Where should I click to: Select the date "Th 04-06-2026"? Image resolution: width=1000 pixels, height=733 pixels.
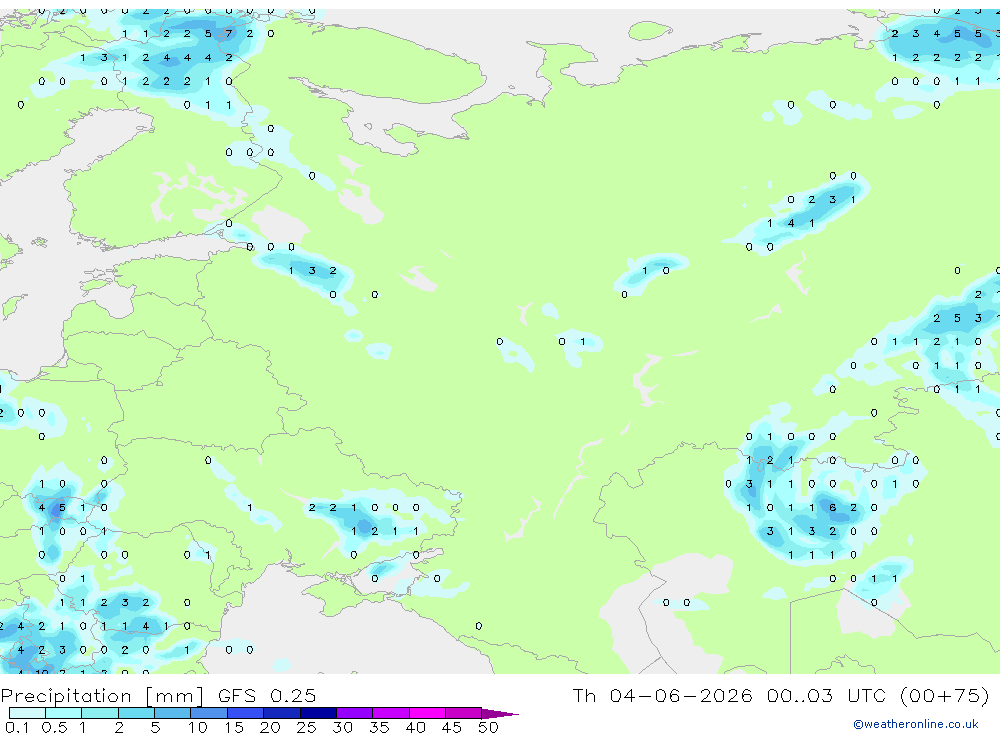[x=663, y=695]
